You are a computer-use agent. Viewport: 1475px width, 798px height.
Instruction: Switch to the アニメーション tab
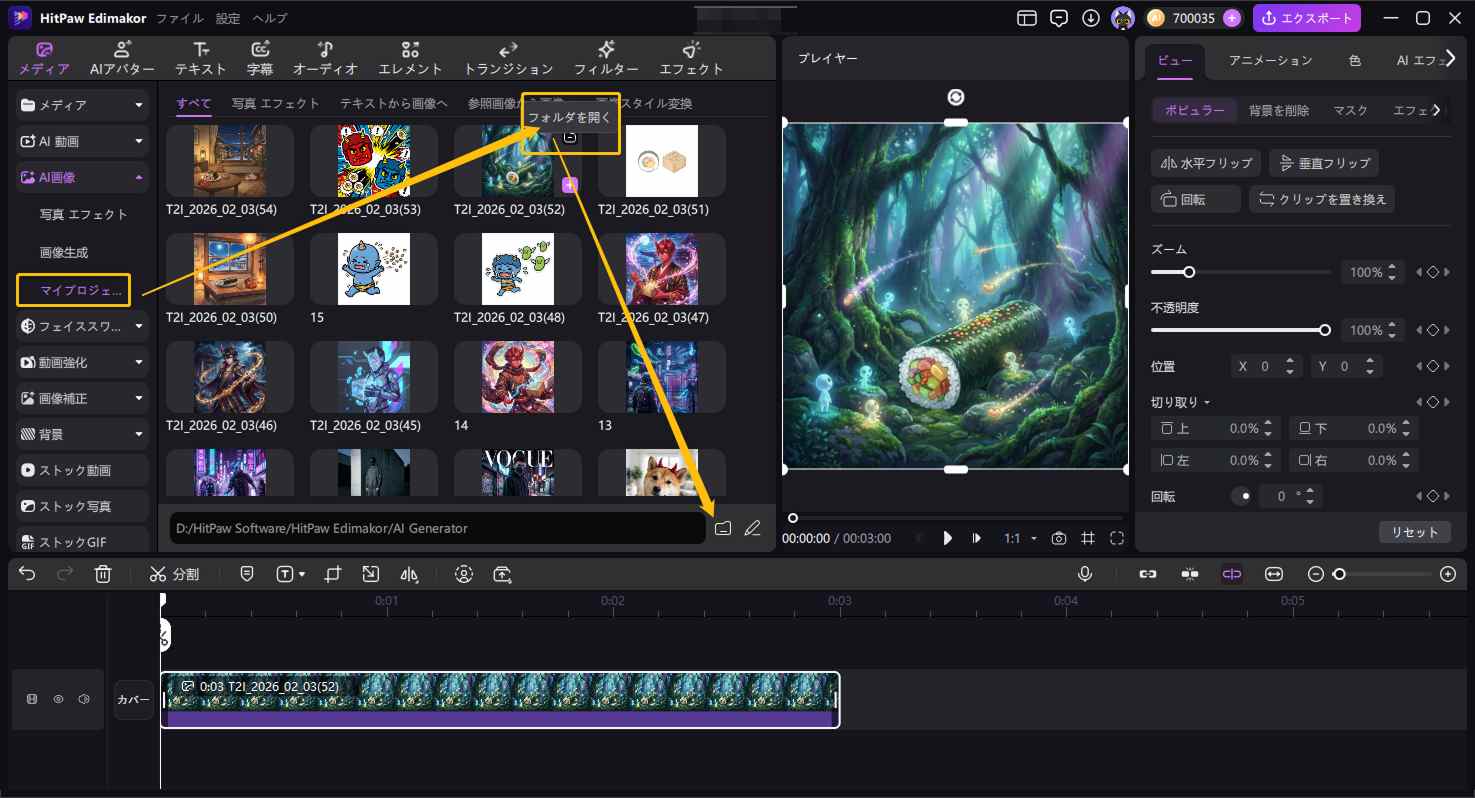point(1270,60)
